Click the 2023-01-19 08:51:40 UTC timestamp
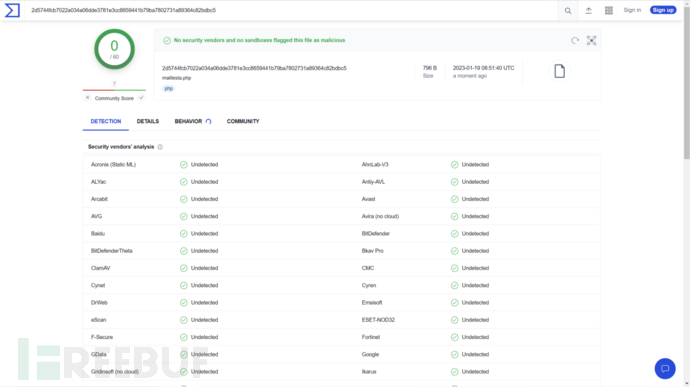Viewport: 690px width, 387px height. tap(484, 68)
